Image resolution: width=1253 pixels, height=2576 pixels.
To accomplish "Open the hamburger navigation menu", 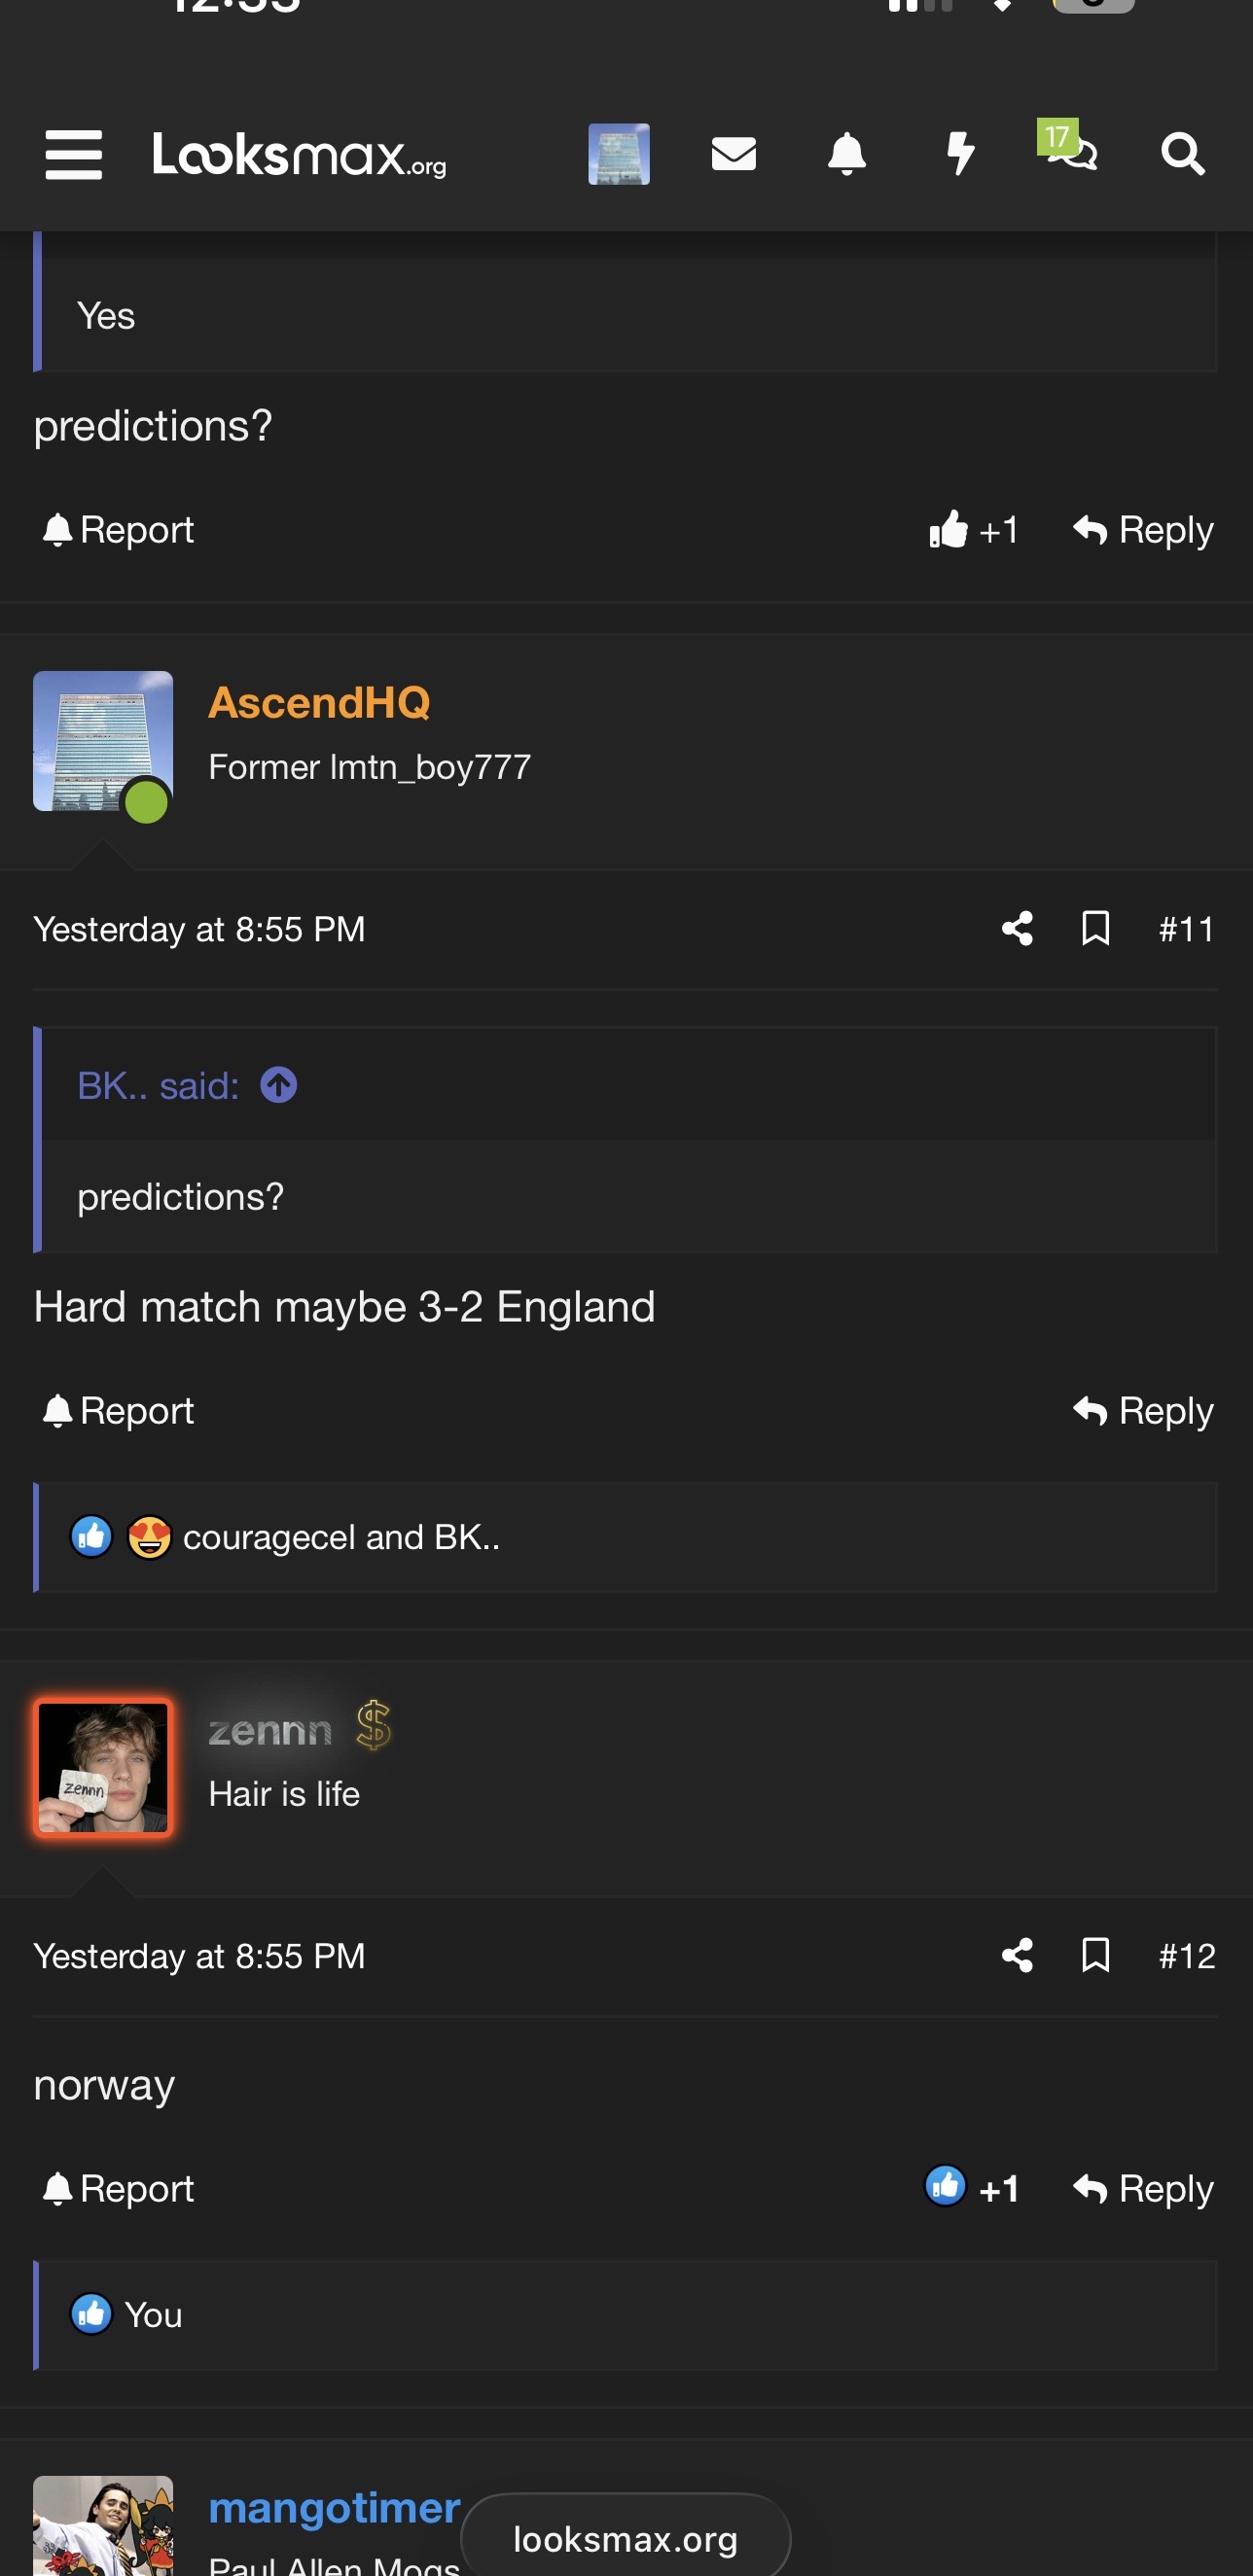I will tap(74, 155).
